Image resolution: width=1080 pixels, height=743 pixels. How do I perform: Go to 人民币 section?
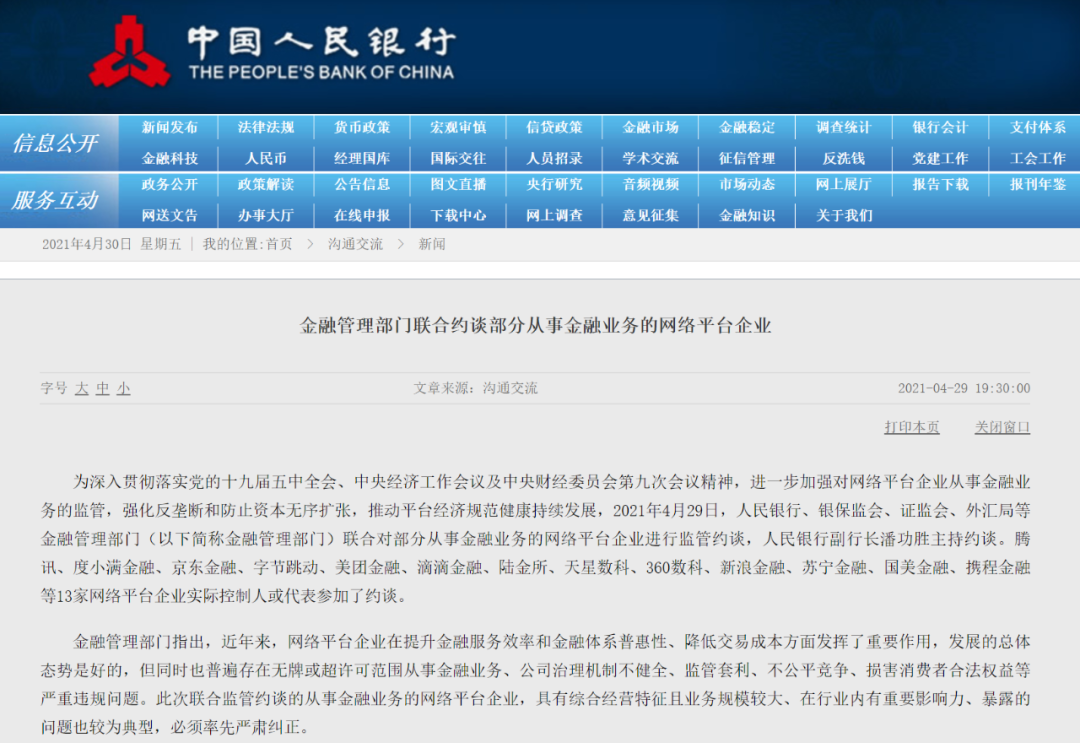(x=266, y=158)
